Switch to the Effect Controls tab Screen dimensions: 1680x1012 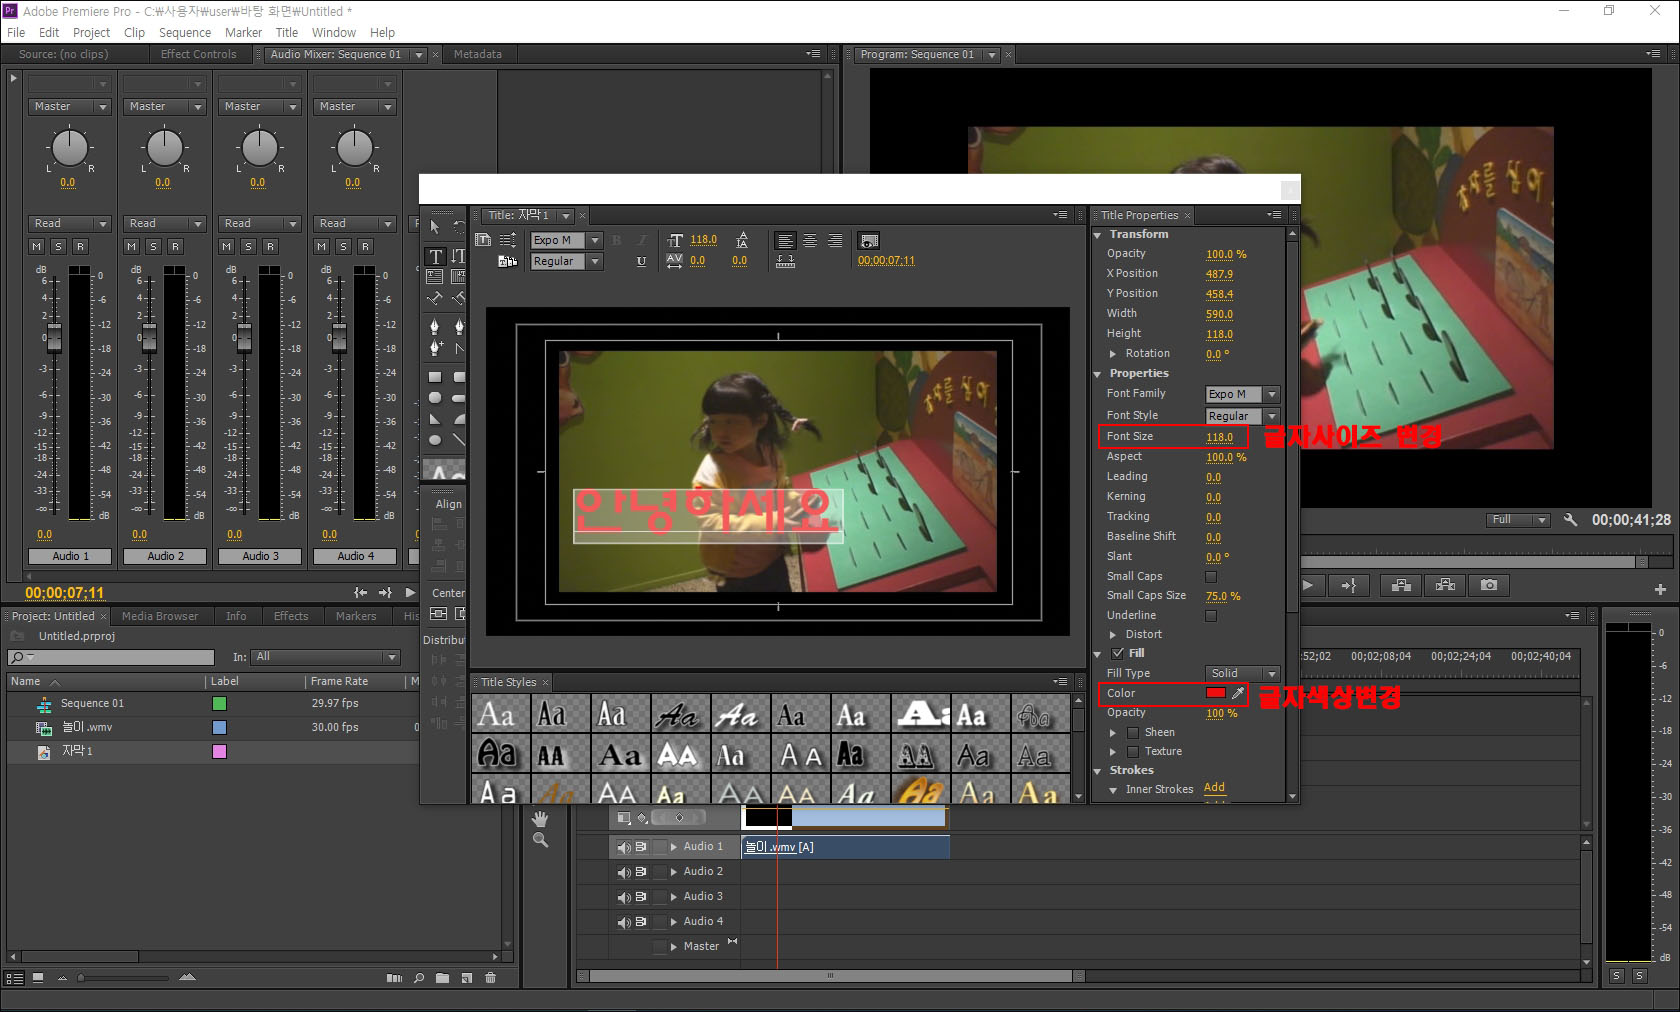click(198, 54)
